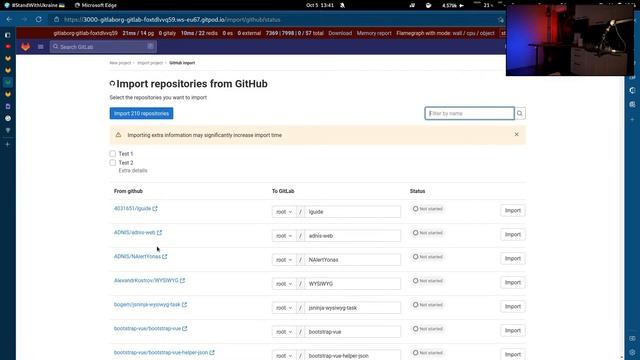
Task: Open external link icon for bootstrap-vue-helper-json
Action: [x=212, y=353]
